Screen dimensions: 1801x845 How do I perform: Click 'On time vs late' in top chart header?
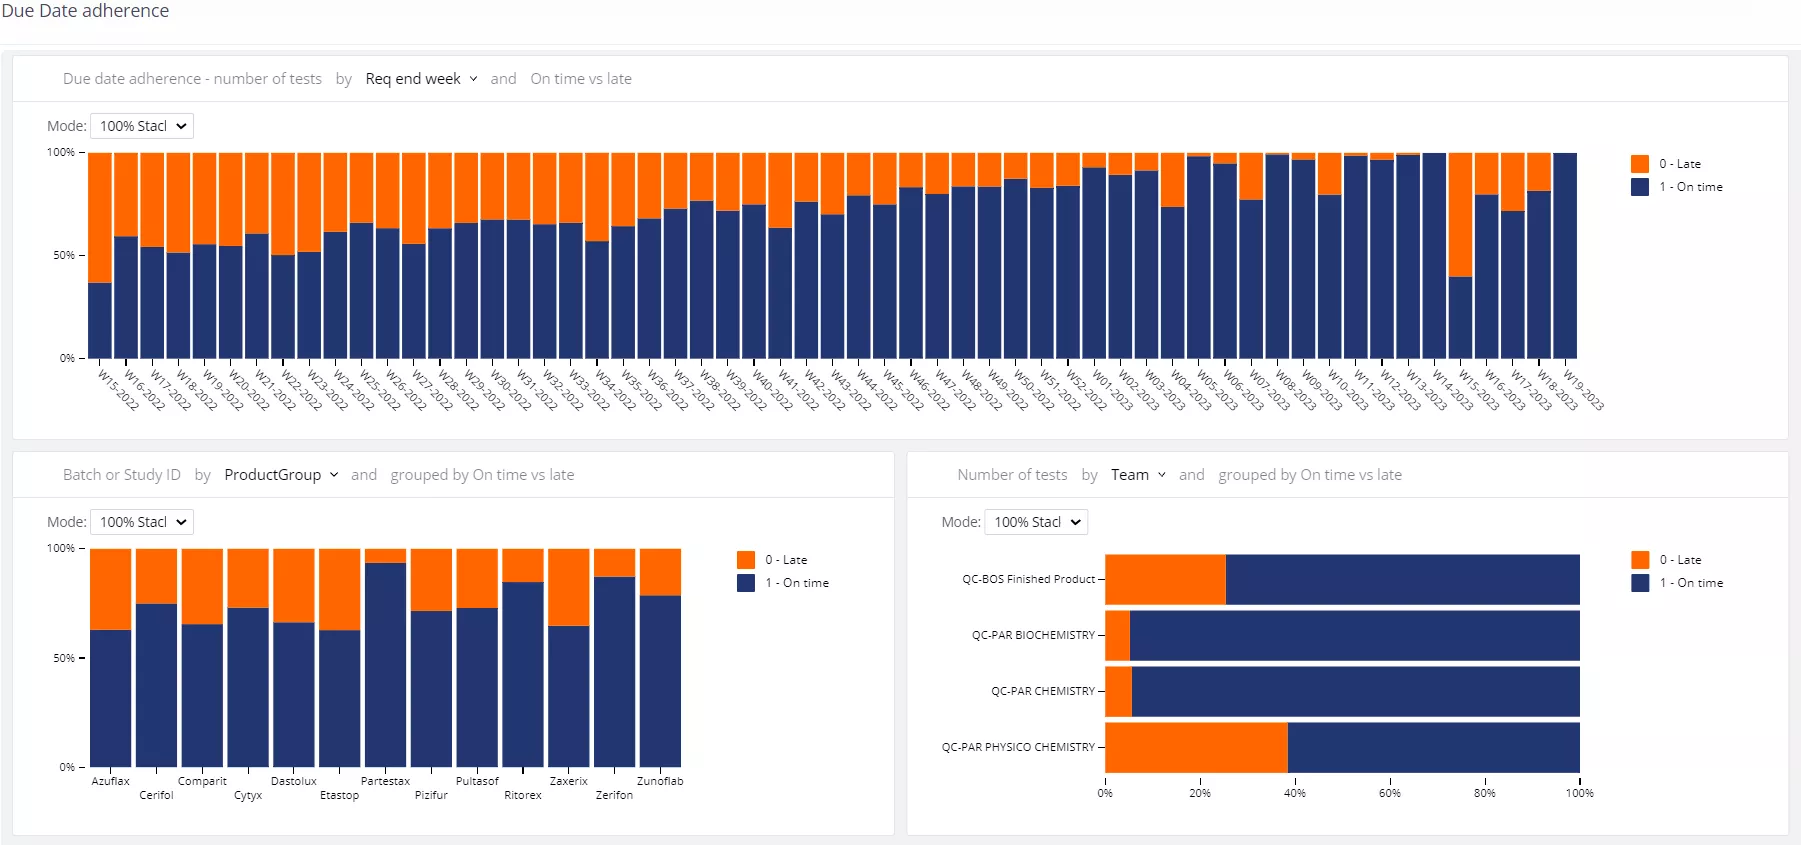pyautogui.click(x=581, y=79)
